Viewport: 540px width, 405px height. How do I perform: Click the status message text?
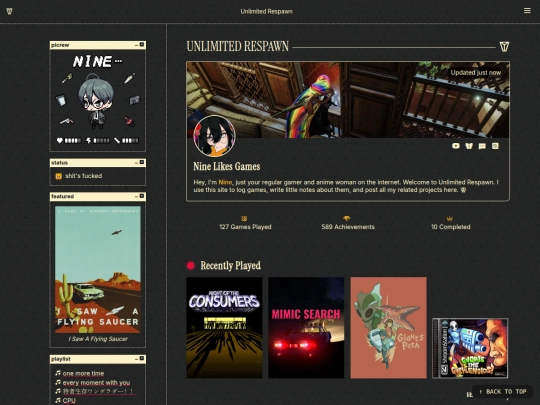(84, 176)
